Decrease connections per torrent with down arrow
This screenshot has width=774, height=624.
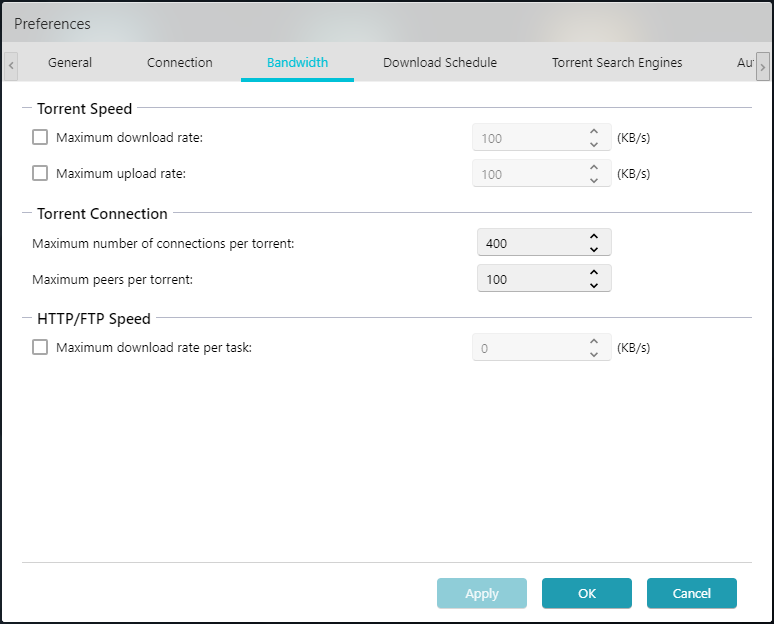click(x=594, y=250)
